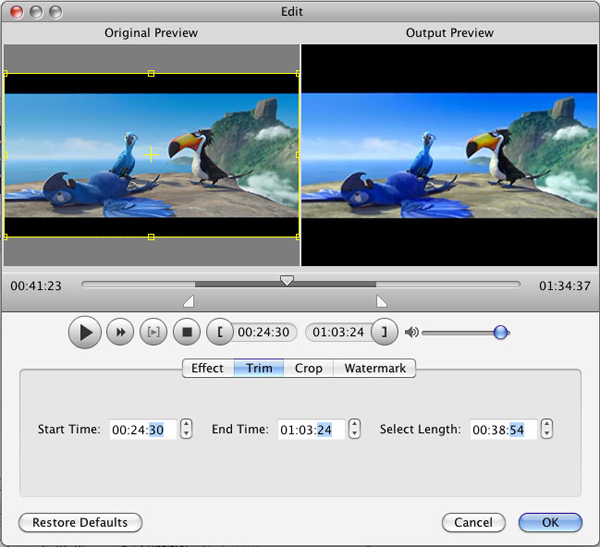
Task: Click the fast forward button
Action: (x=120, y=332)
